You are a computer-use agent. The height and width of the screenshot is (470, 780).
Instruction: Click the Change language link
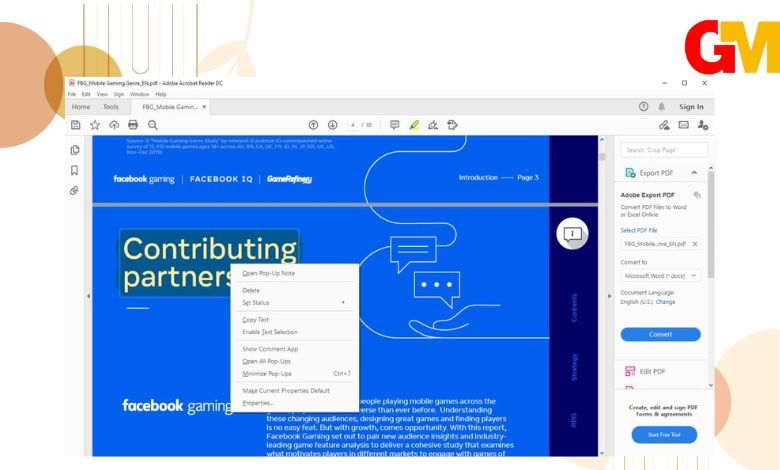(x=665, y=302)
